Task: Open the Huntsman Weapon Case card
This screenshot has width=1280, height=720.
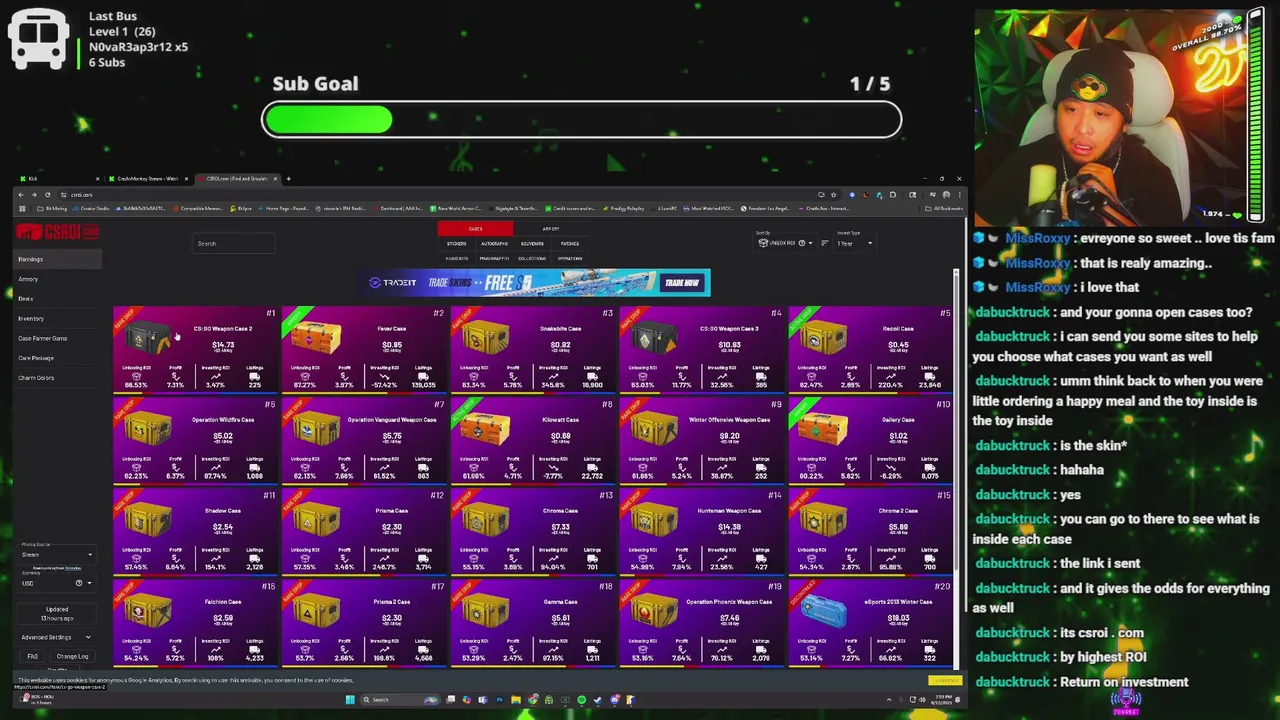Action: point(701,531)
